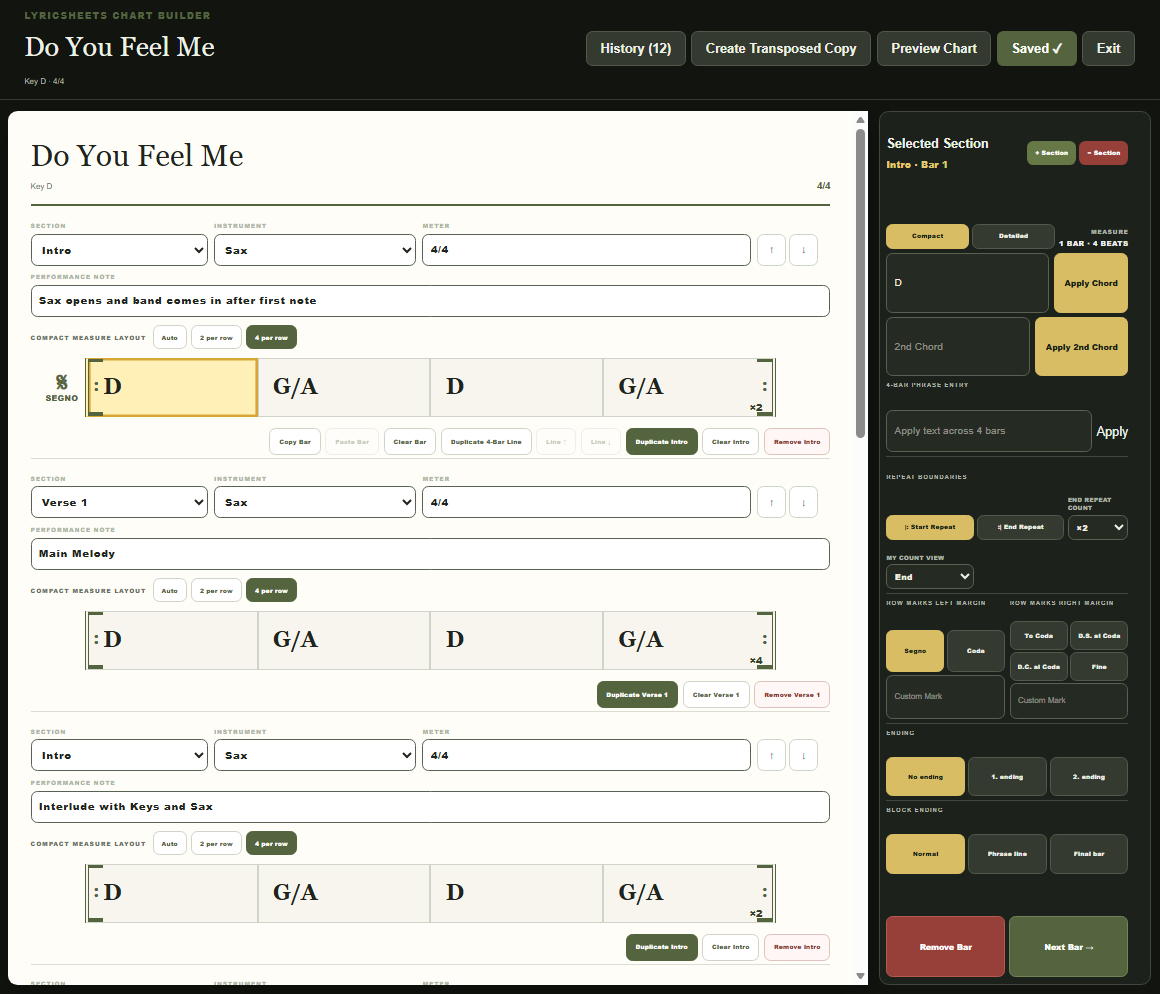Open Preview Chart
The width and height of the screenshot is (1160, 994).
click(934, 48)
